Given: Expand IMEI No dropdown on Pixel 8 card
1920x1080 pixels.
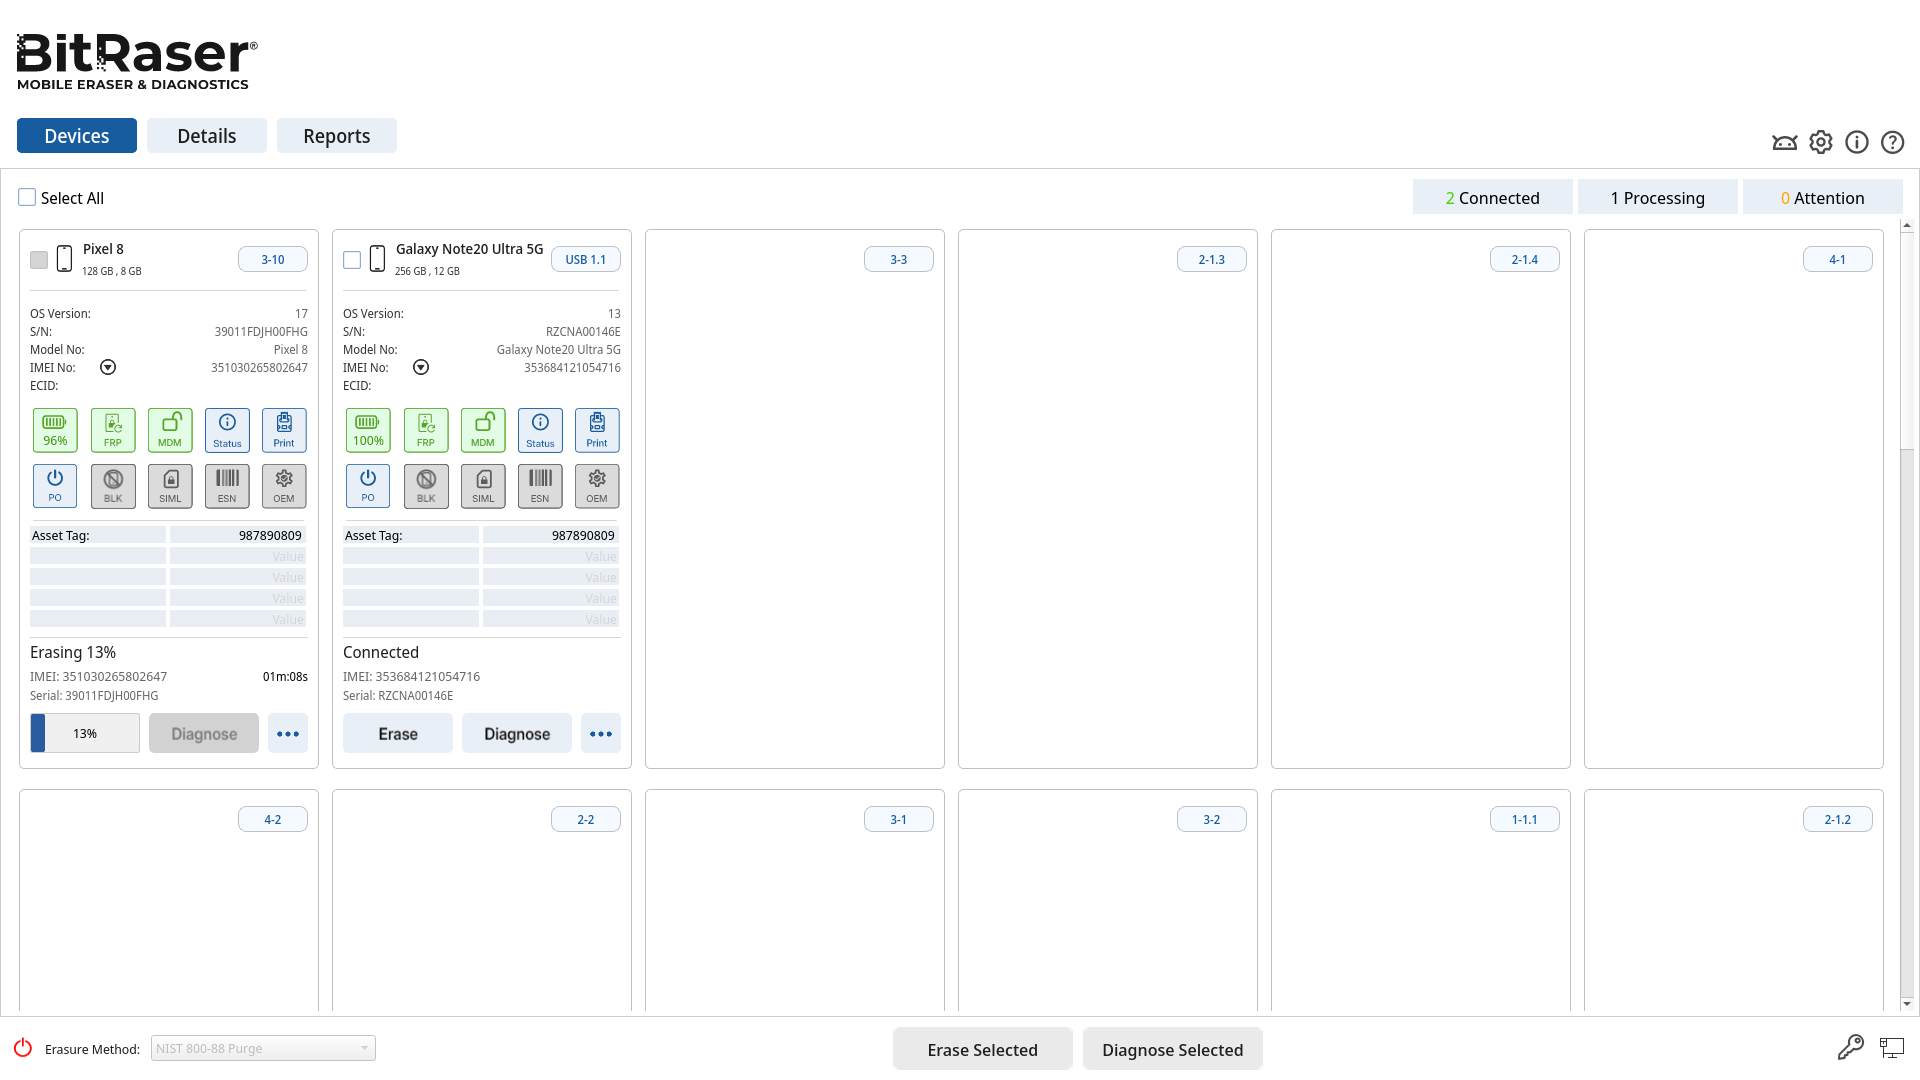Looking at the screenshot, I should [108, 367].
